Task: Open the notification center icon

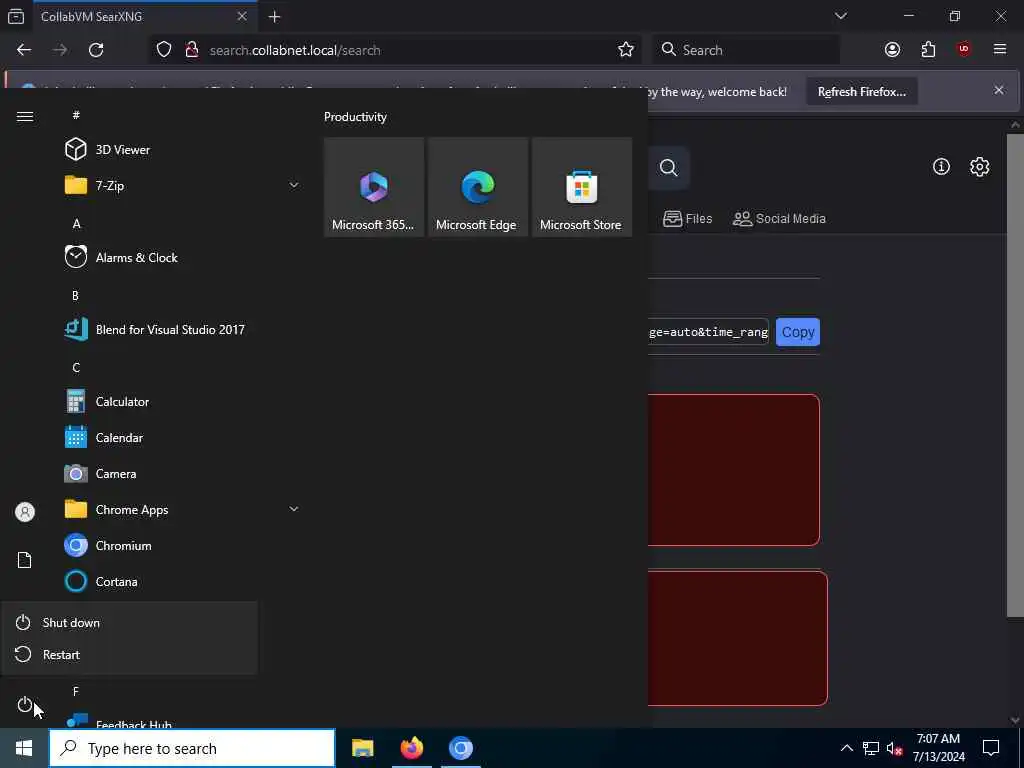Action: [x=991, y=748]
